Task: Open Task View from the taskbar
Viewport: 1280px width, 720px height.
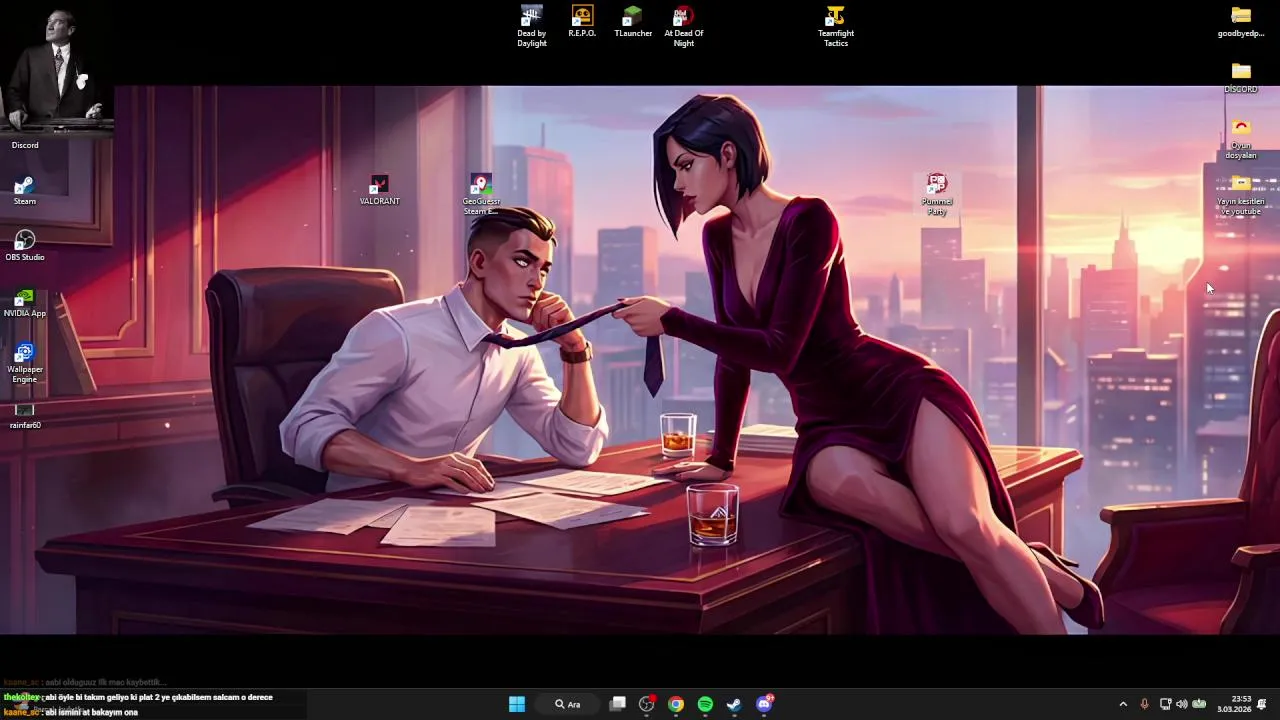Action: (x=618, y=704)
